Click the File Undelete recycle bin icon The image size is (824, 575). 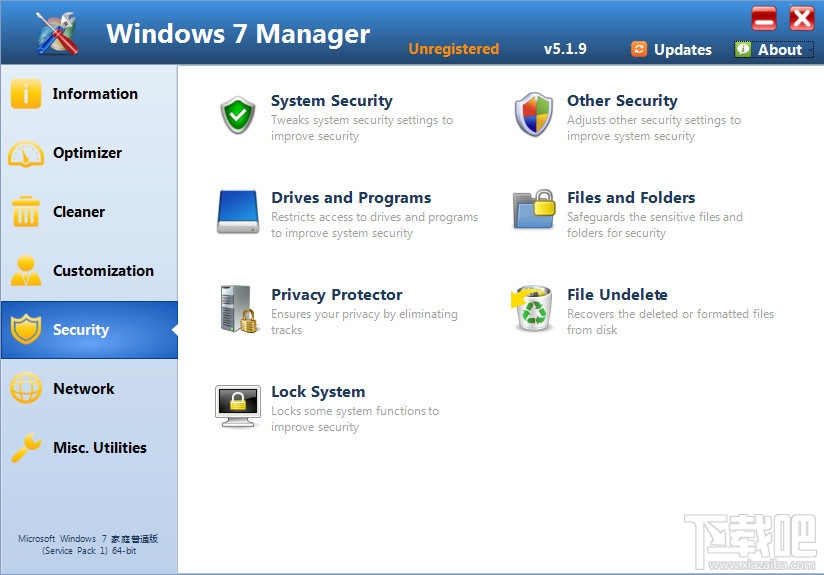[x=532, y=308]
